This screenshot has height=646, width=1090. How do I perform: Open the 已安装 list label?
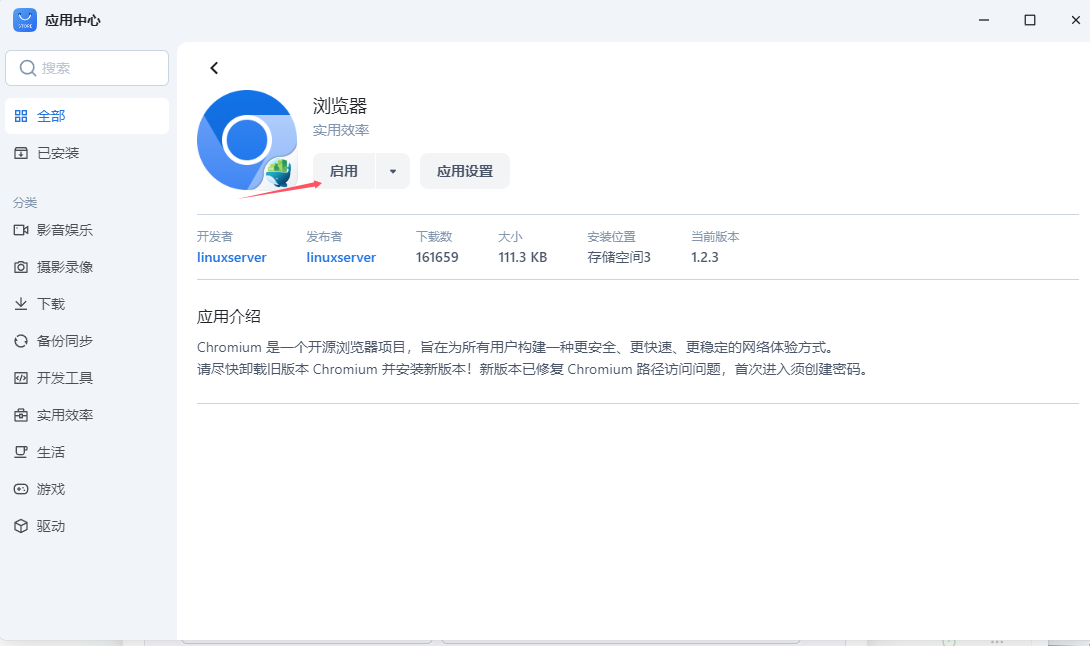pyautogui.click(x=58, y=153)
